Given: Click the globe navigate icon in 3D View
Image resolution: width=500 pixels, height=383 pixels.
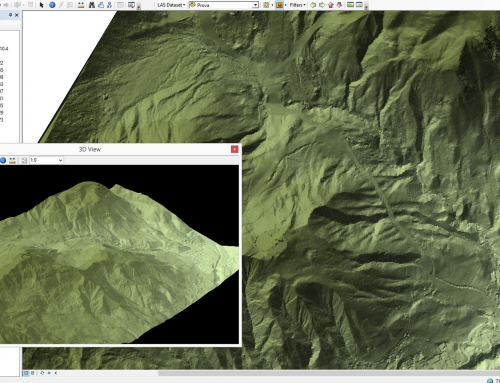Looking at the screenshot, I should click(3, 160).
